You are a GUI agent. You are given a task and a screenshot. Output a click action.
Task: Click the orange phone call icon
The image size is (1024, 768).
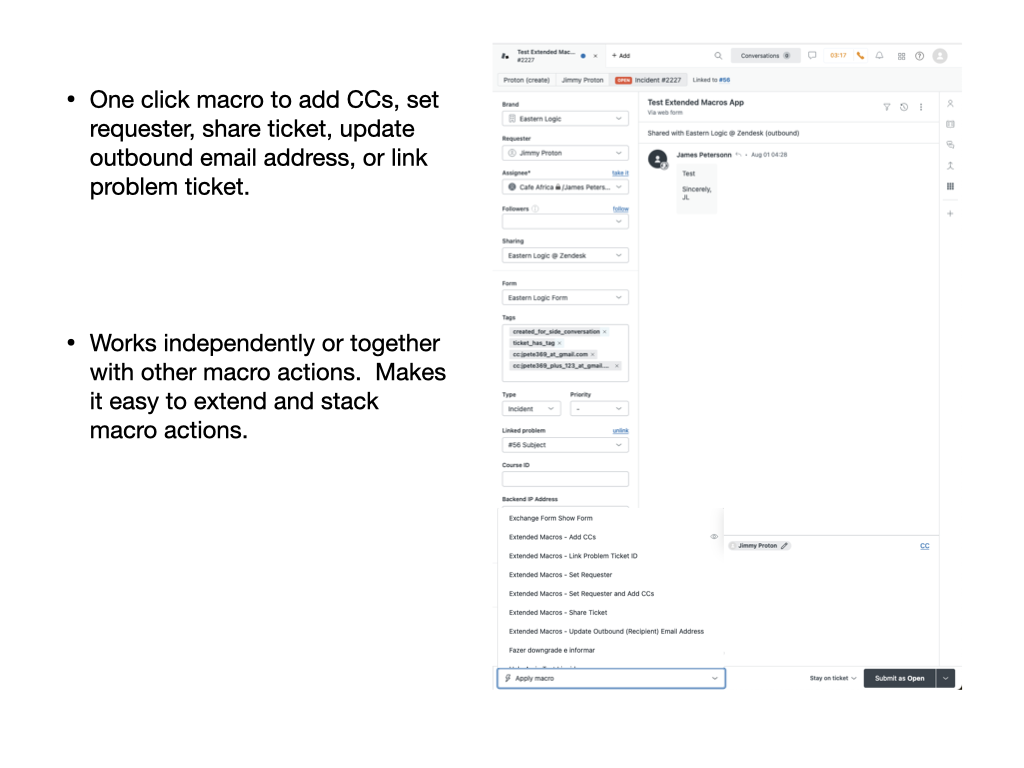[860, 56]
